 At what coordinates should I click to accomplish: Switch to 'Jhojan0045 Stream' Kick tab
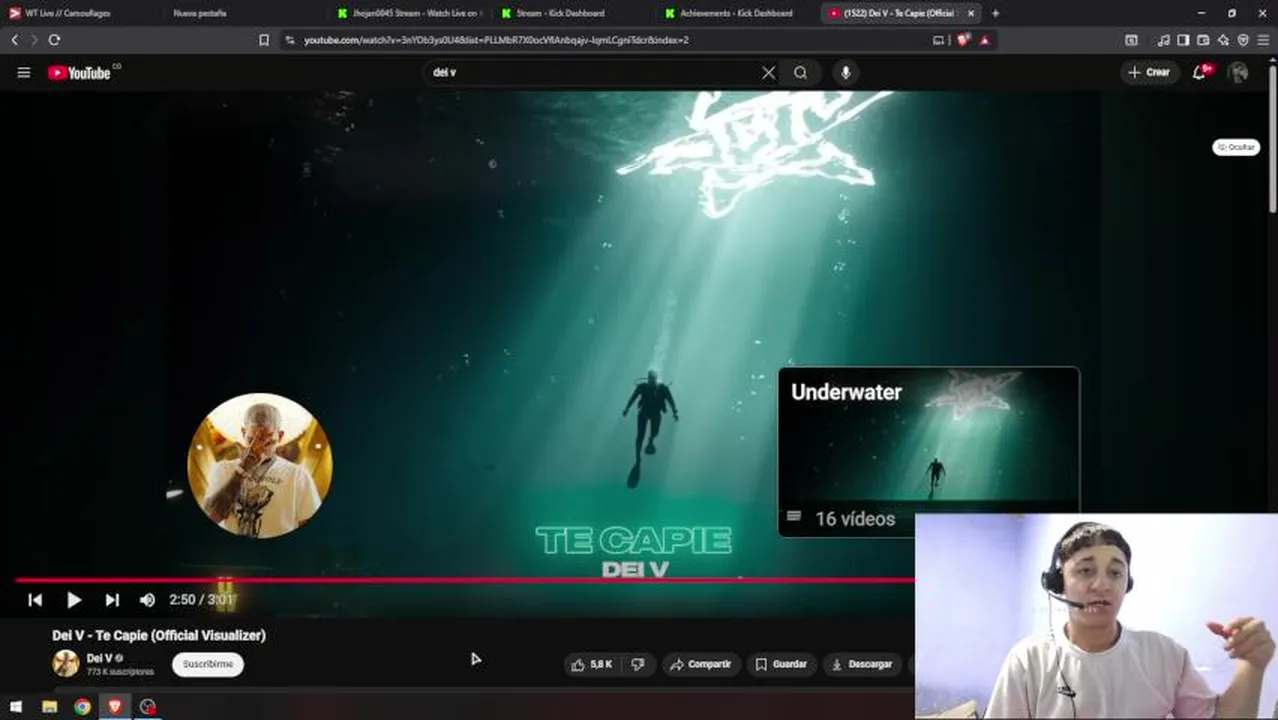click(x=410, y=13)
